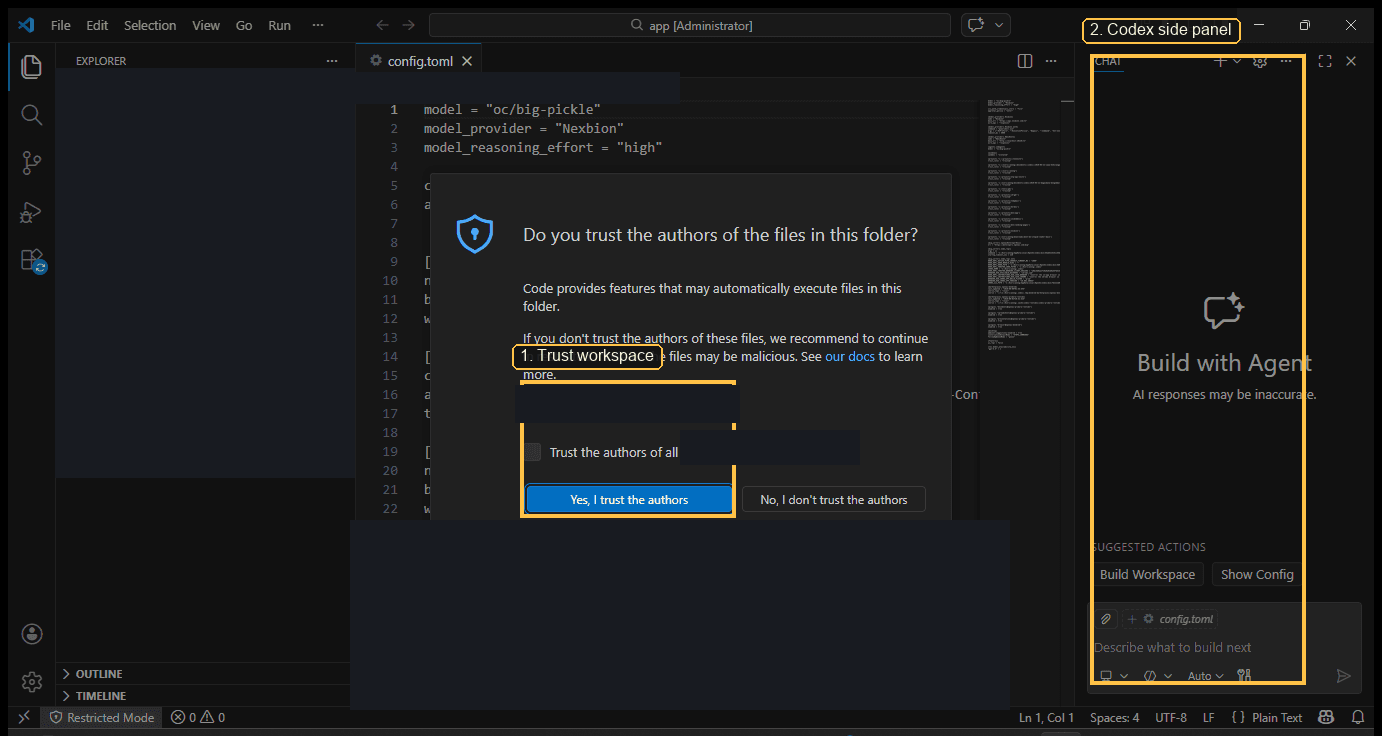Screen dimensions: 1382x736
Task: Select the CHAT panel tab
Action: (x=1108, y=61)
